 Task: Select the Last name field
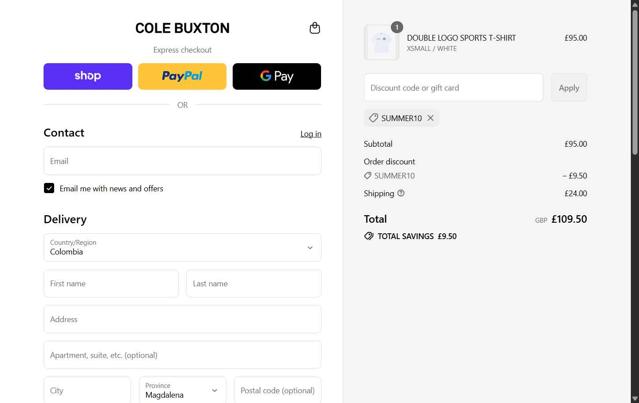pyautogui.click(x=254, y=284)
